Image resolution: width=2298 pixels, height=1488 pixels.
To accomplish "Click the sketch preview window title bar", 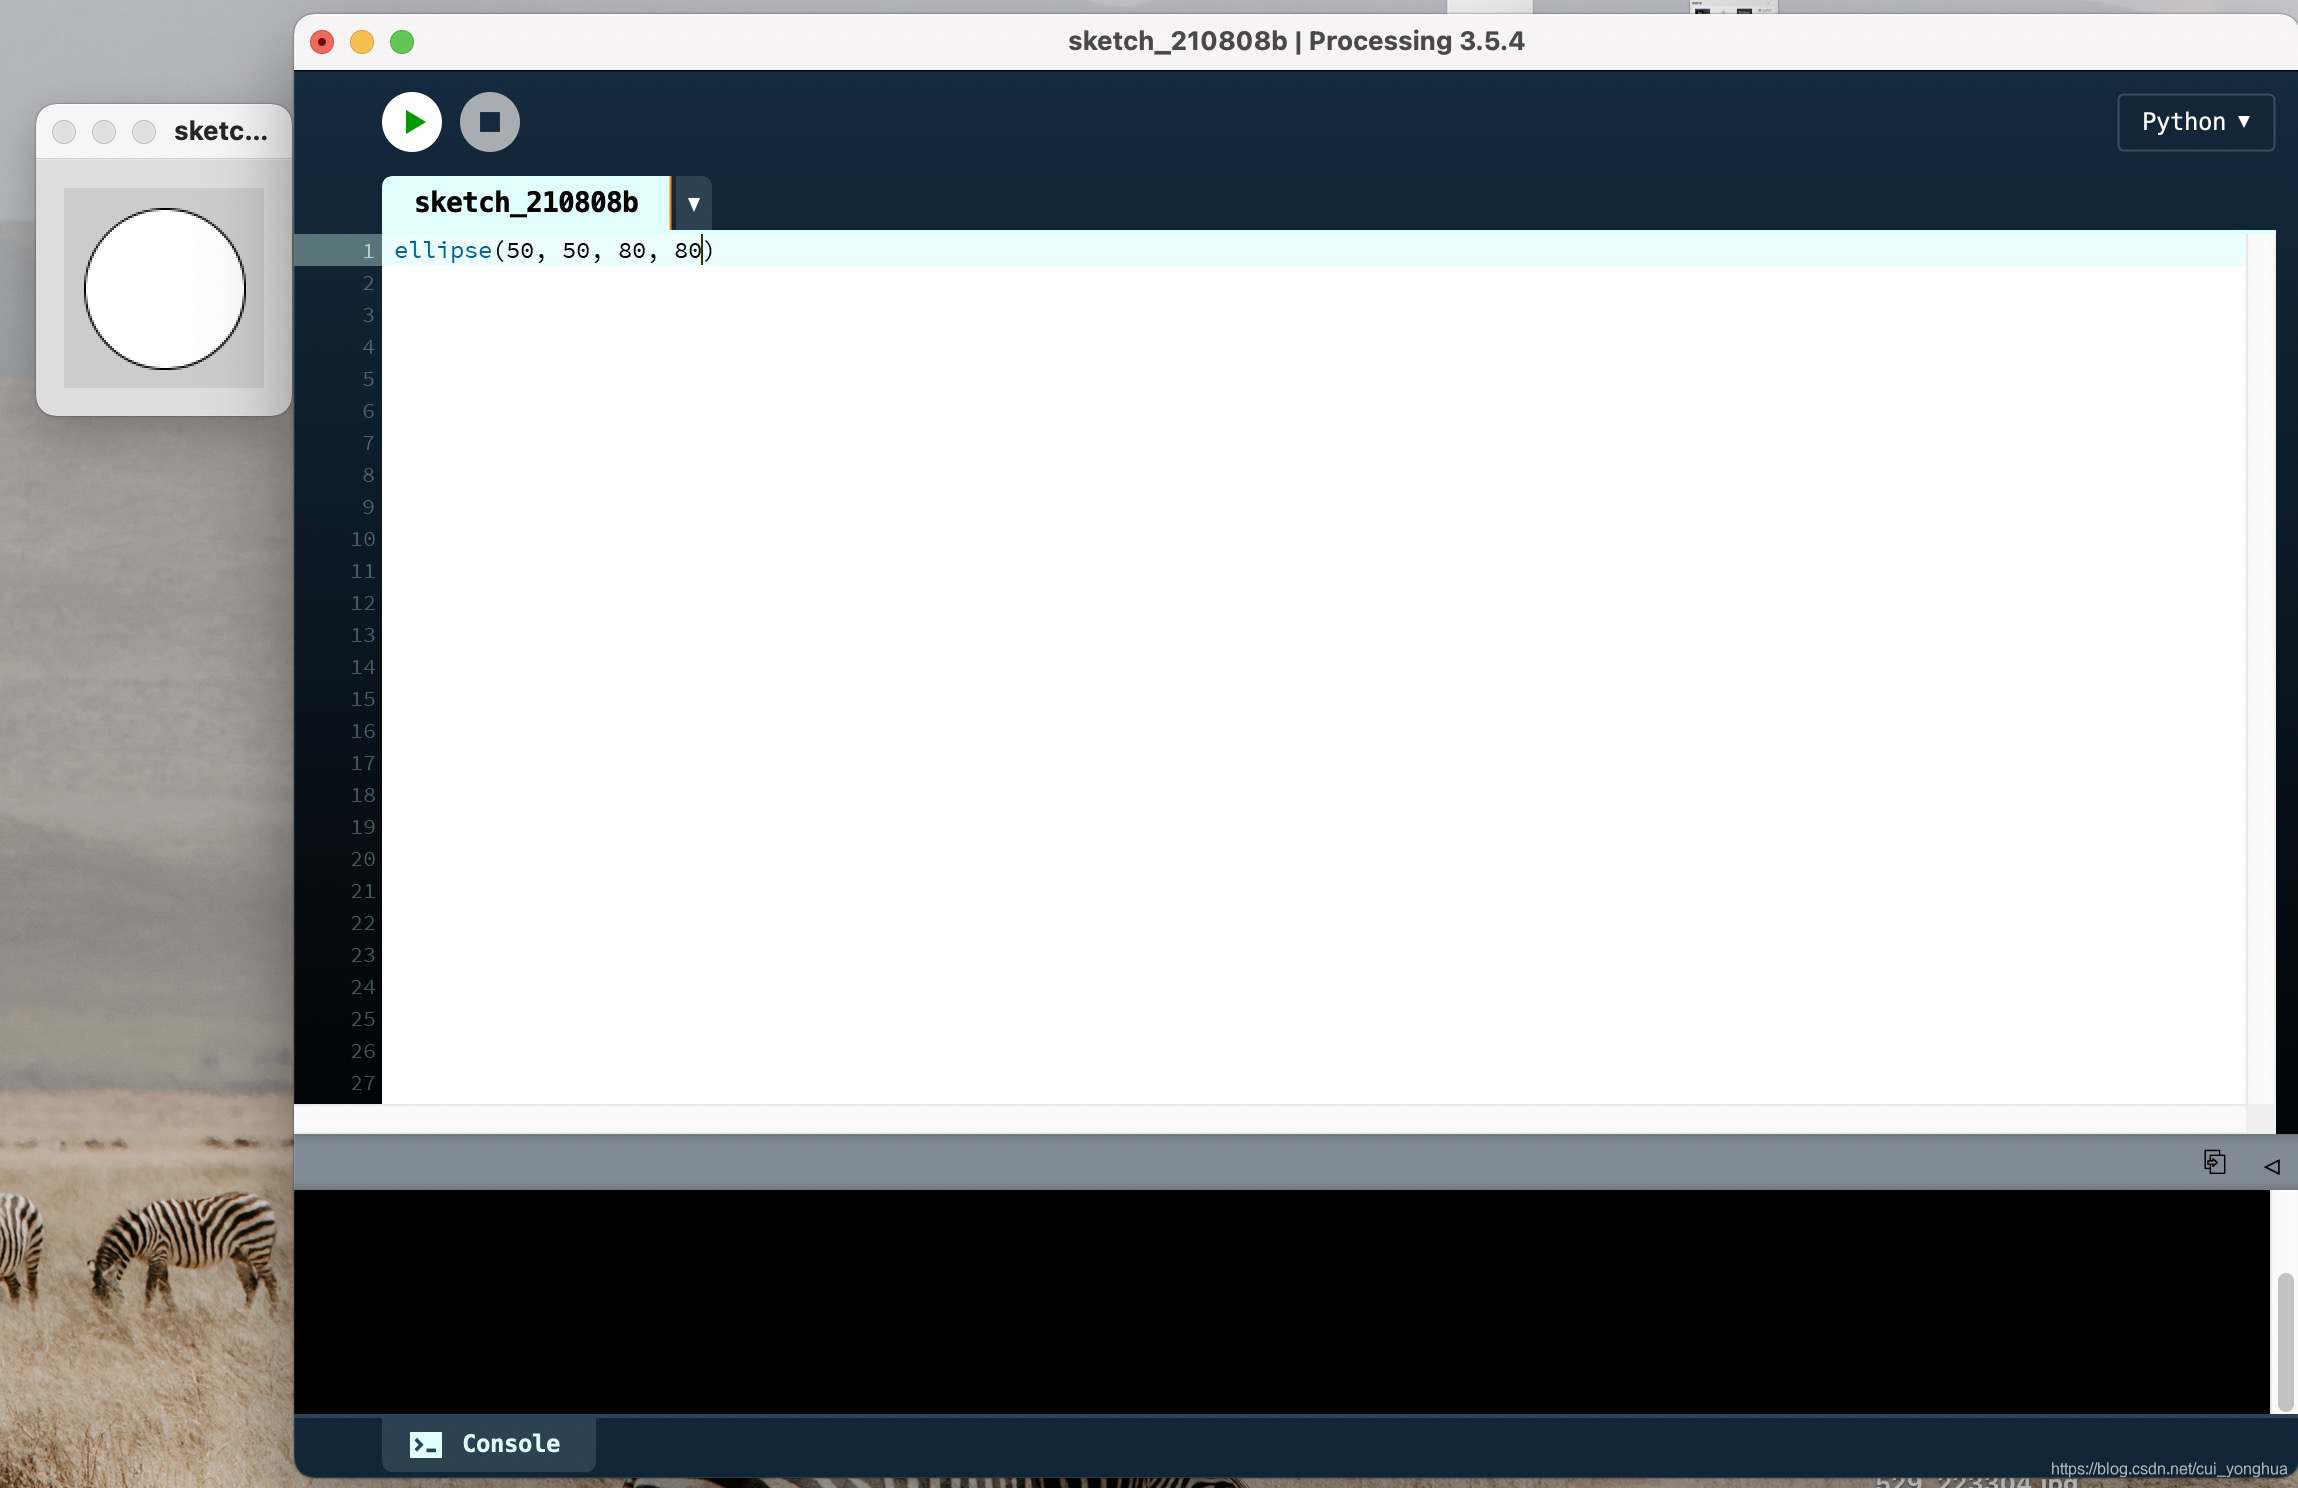I will [x=220, y=131].
